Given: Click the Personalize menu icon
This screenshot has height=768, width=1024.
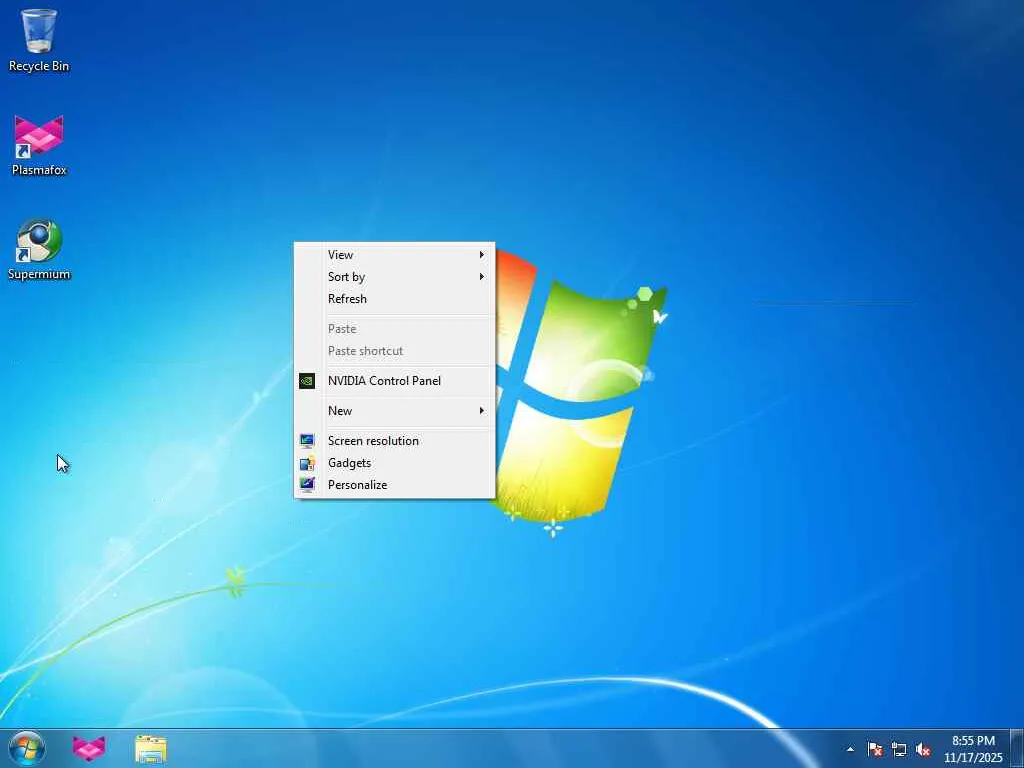Looking at the screenshot, I should point(307,485).
